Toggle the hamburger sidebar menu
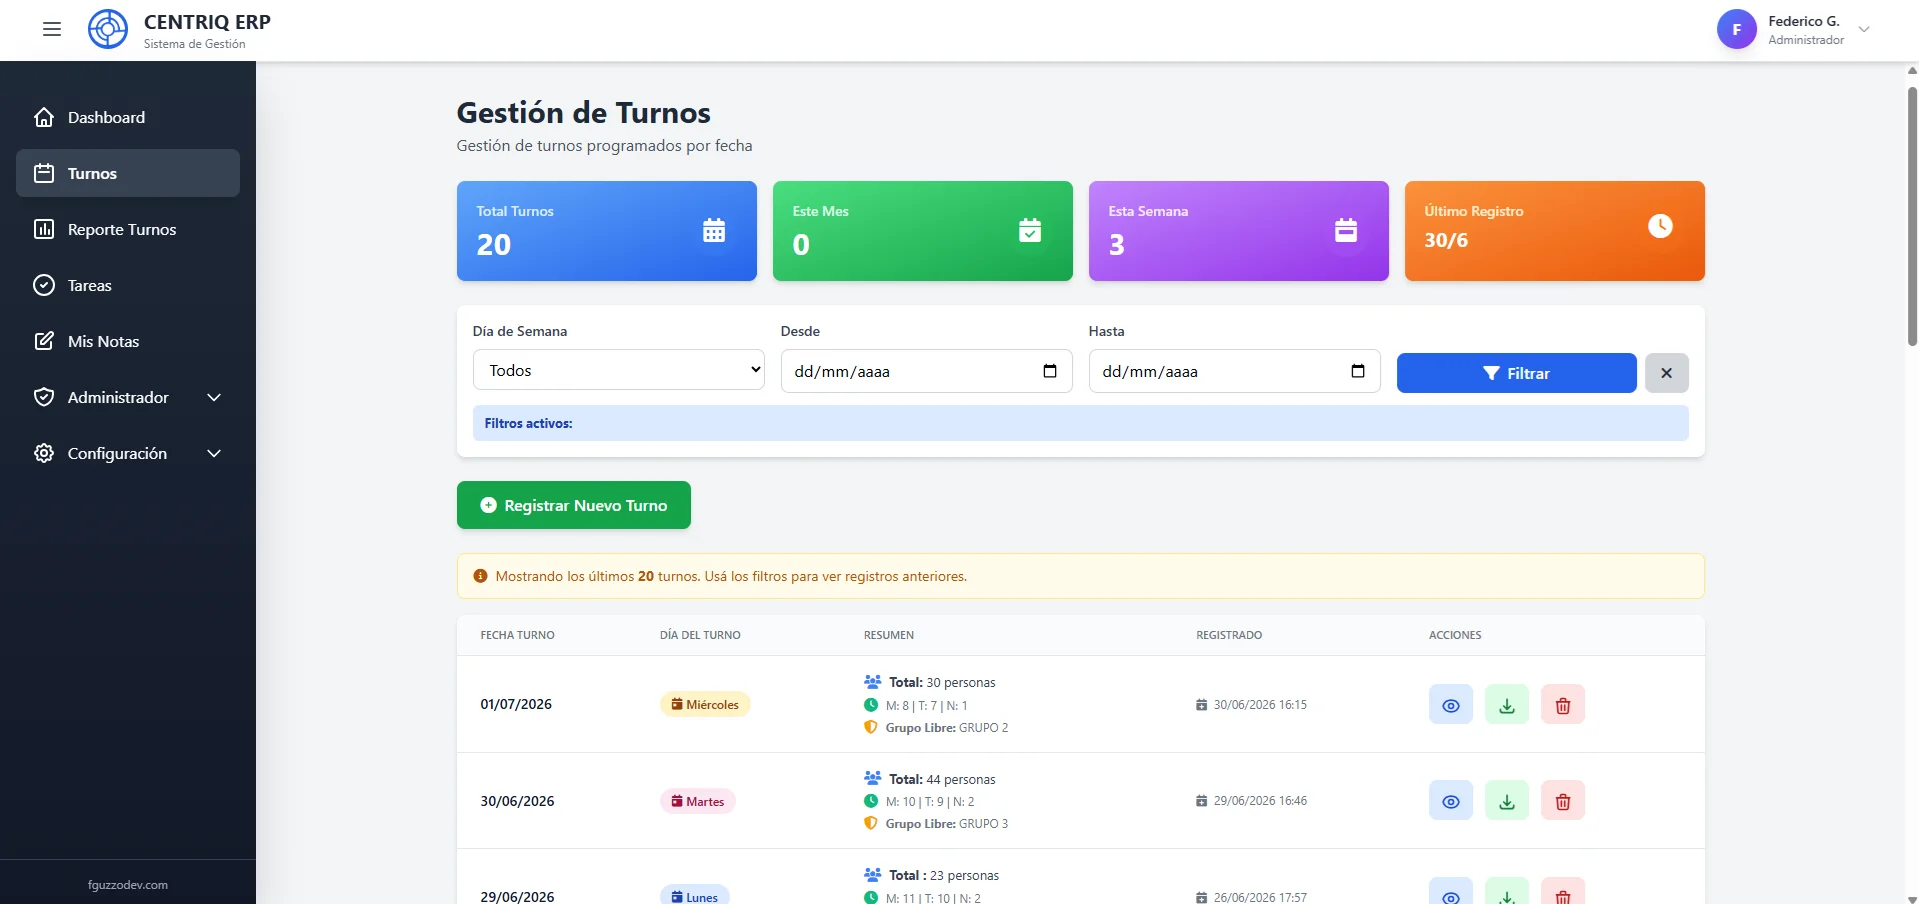The width and height of the screenshot is (1919, 904). click(x=52, y=30)
